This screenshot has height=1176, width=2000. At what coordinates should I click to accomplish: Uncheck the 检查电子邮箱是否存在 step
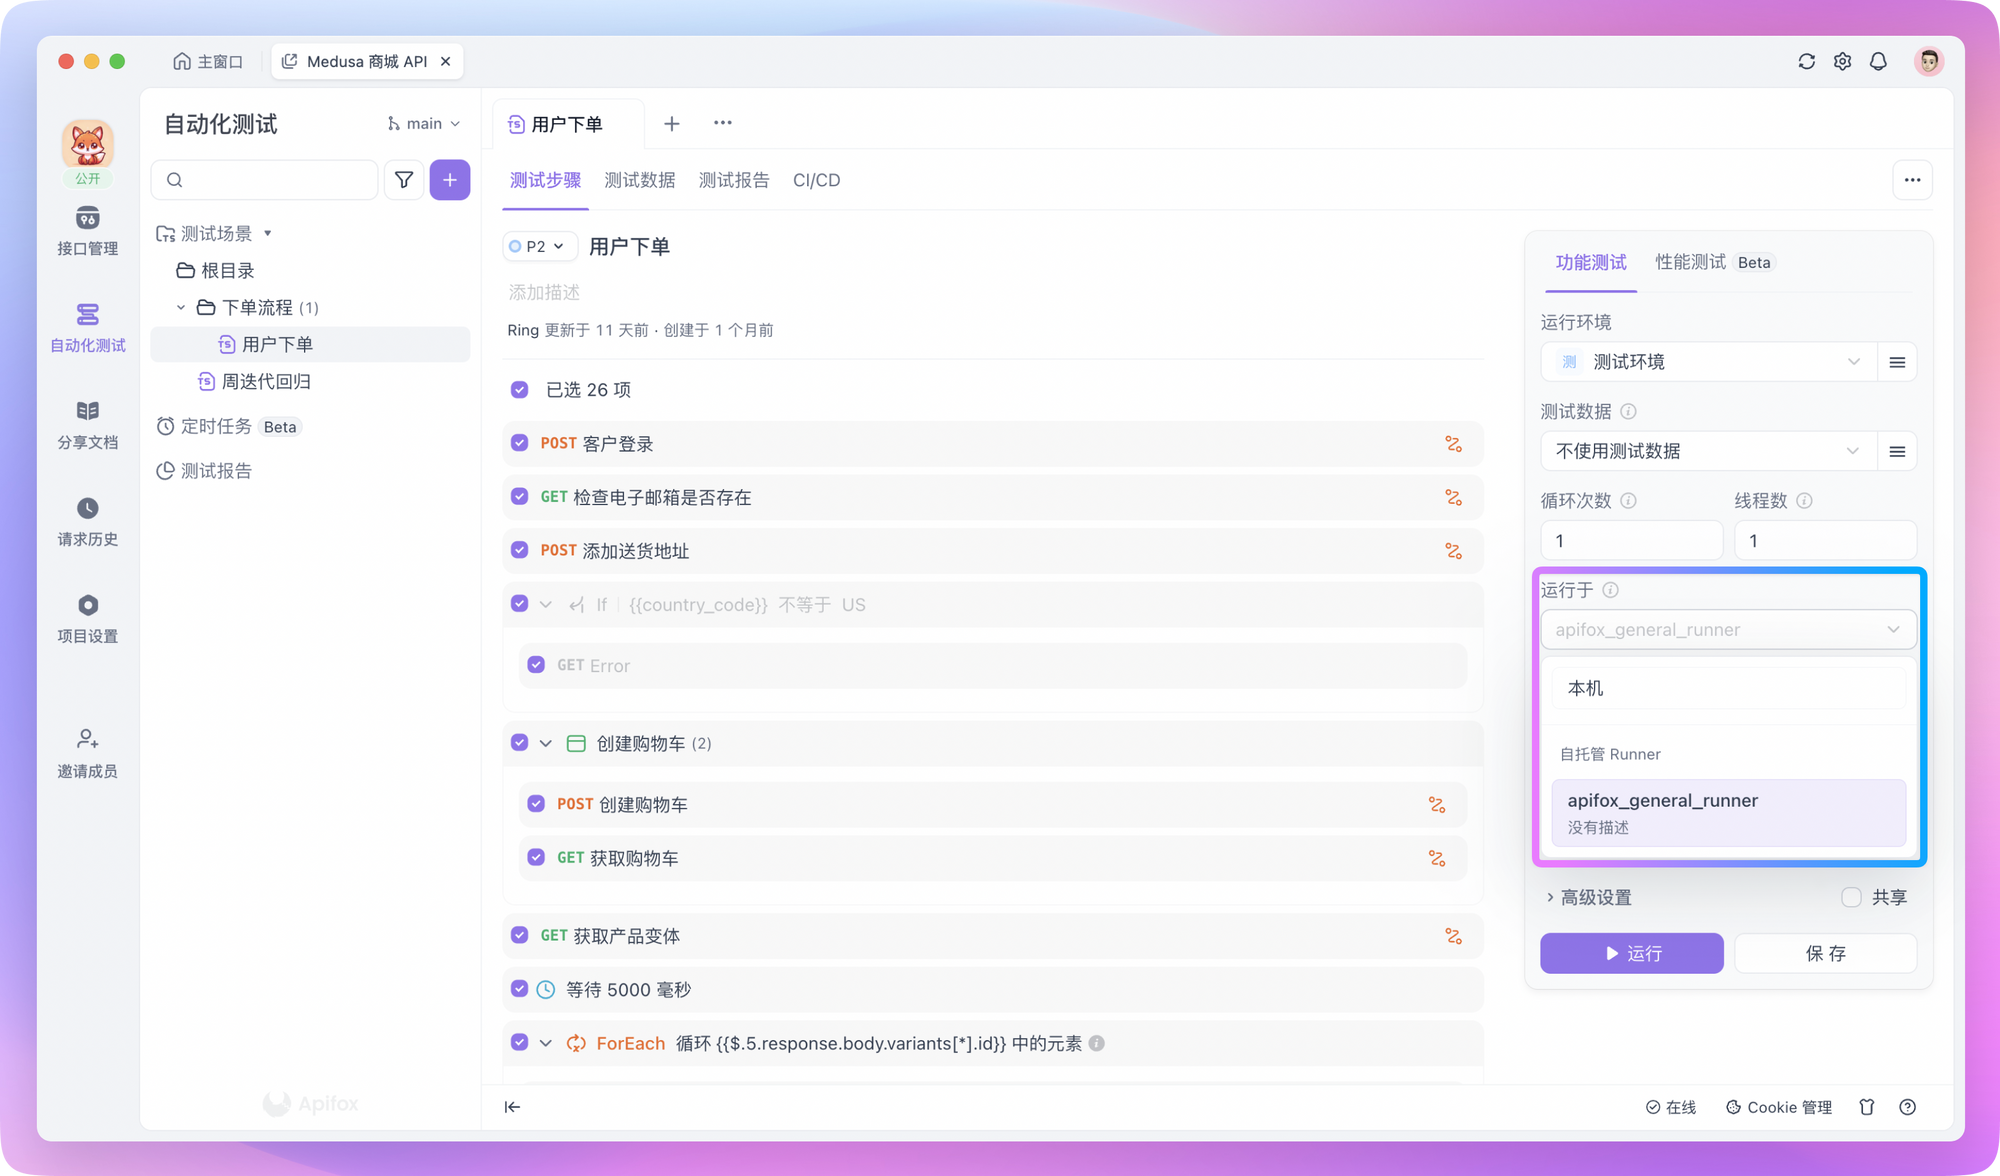pyautogui.click(x=519, y=497)
